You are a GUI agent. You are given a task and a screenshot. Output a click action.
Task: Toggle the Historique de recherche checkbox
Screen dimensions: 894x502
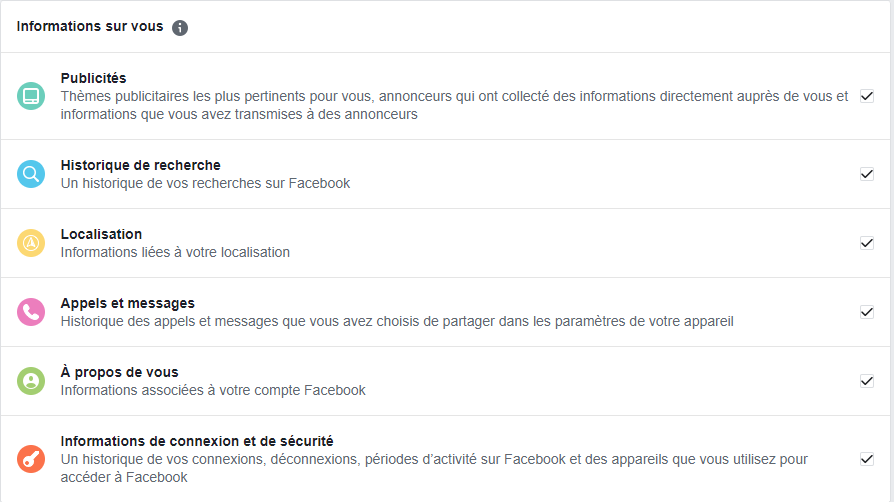point(867,174)
